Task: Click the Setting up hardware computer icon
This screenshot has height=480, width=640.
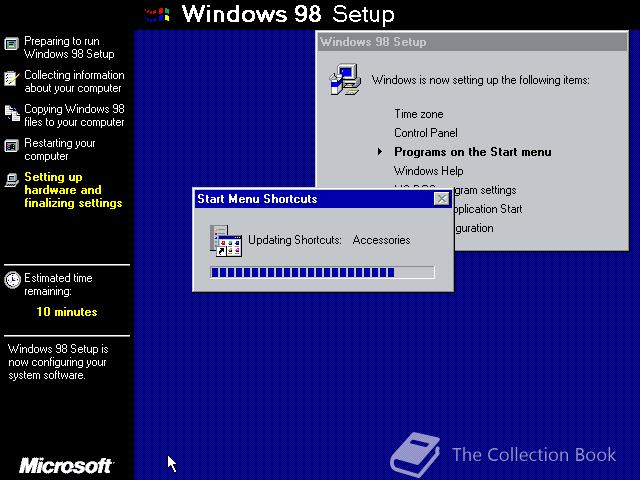Action: click(12, 180)
